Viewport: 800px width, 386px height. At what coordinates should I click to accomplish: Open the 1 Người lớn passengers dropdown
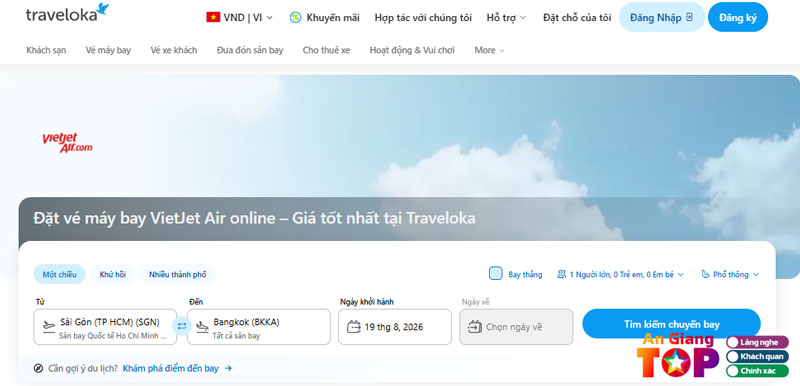[620, 274]
